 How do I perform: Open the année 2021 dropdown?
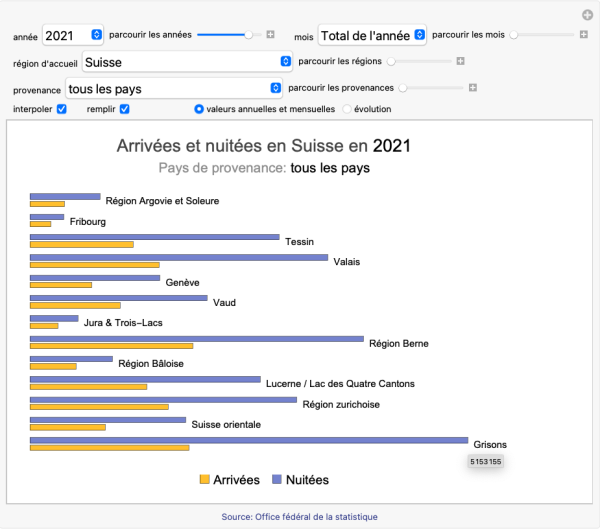pyautogui.click(x=73, y=35)
